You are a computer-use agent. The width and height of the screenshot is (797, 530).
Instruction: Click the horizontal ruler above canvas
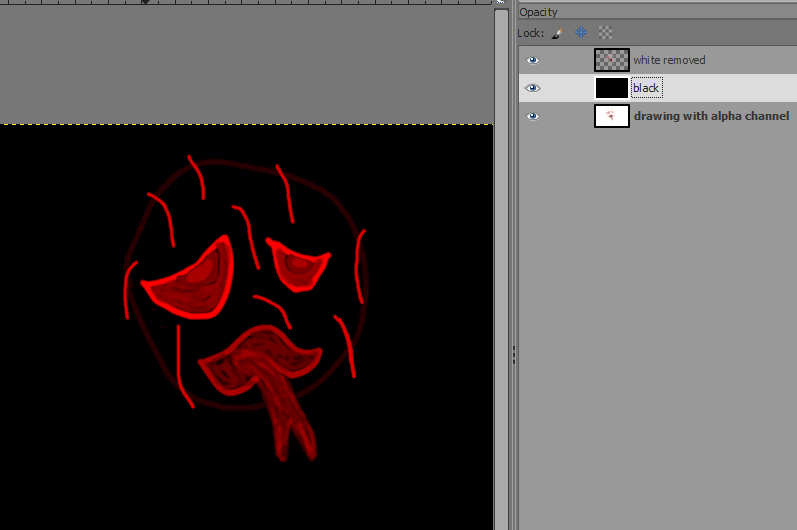tap(250, 3)
